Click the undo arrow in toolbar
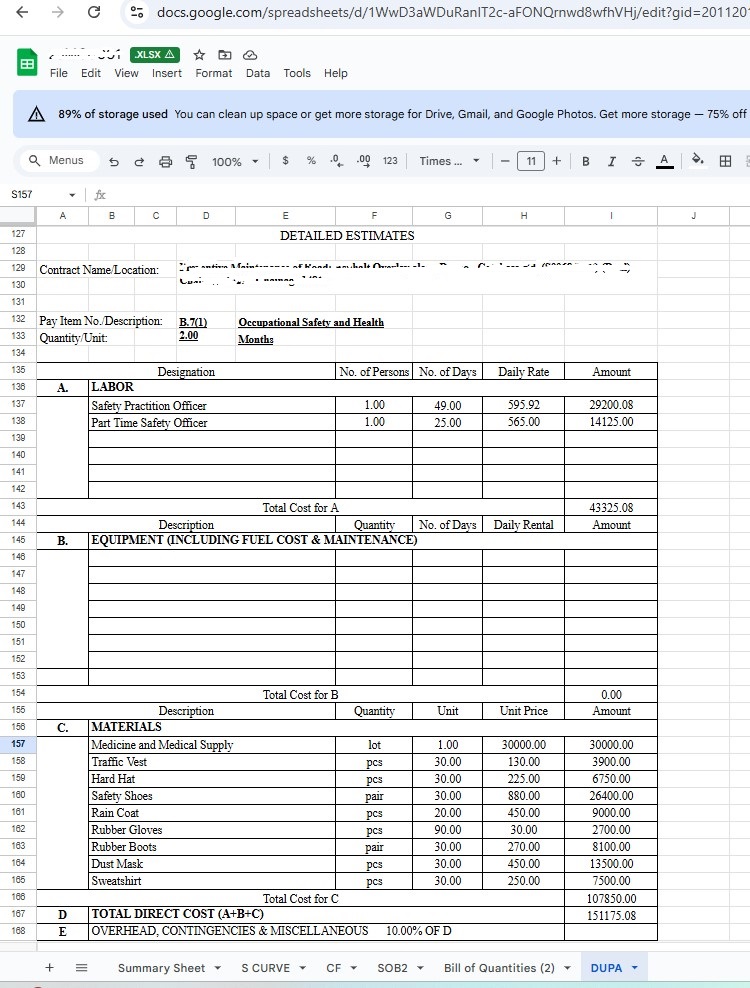The image size is (750, 988). (x=113, y=161)
